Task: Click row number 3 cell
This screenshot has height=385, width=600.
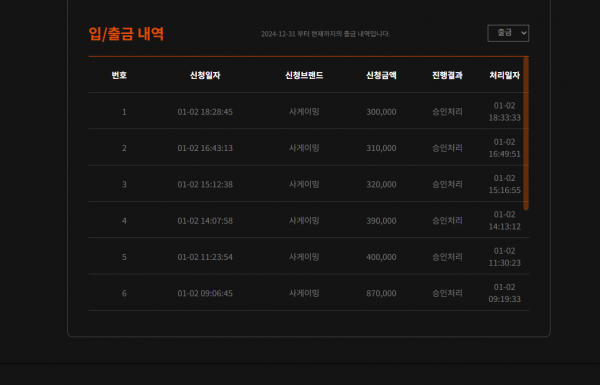Action: point(124,184)
